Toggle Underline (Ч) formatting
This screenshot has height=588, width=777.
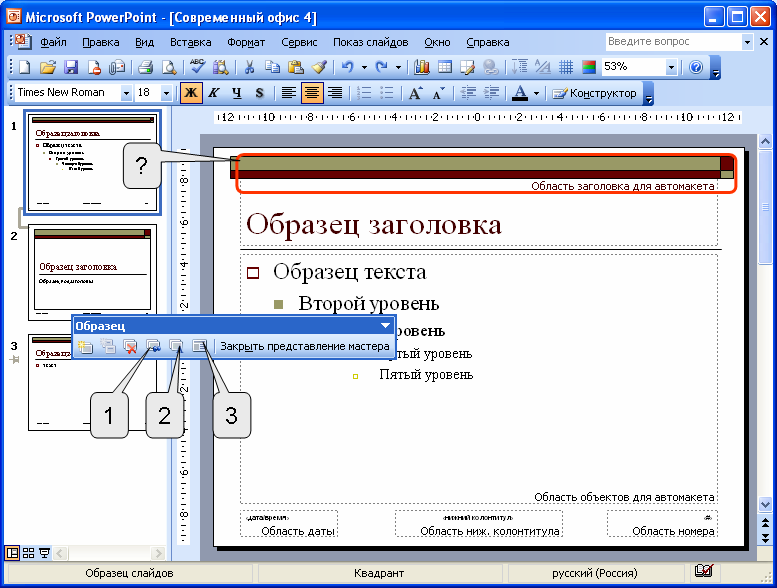(237, 93)
